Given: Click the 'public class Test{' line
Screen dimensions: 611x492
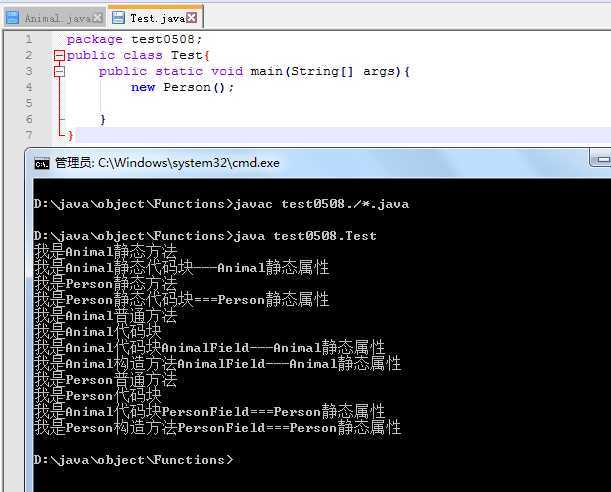Looking at the screenshot, I should tap(138, 55).
